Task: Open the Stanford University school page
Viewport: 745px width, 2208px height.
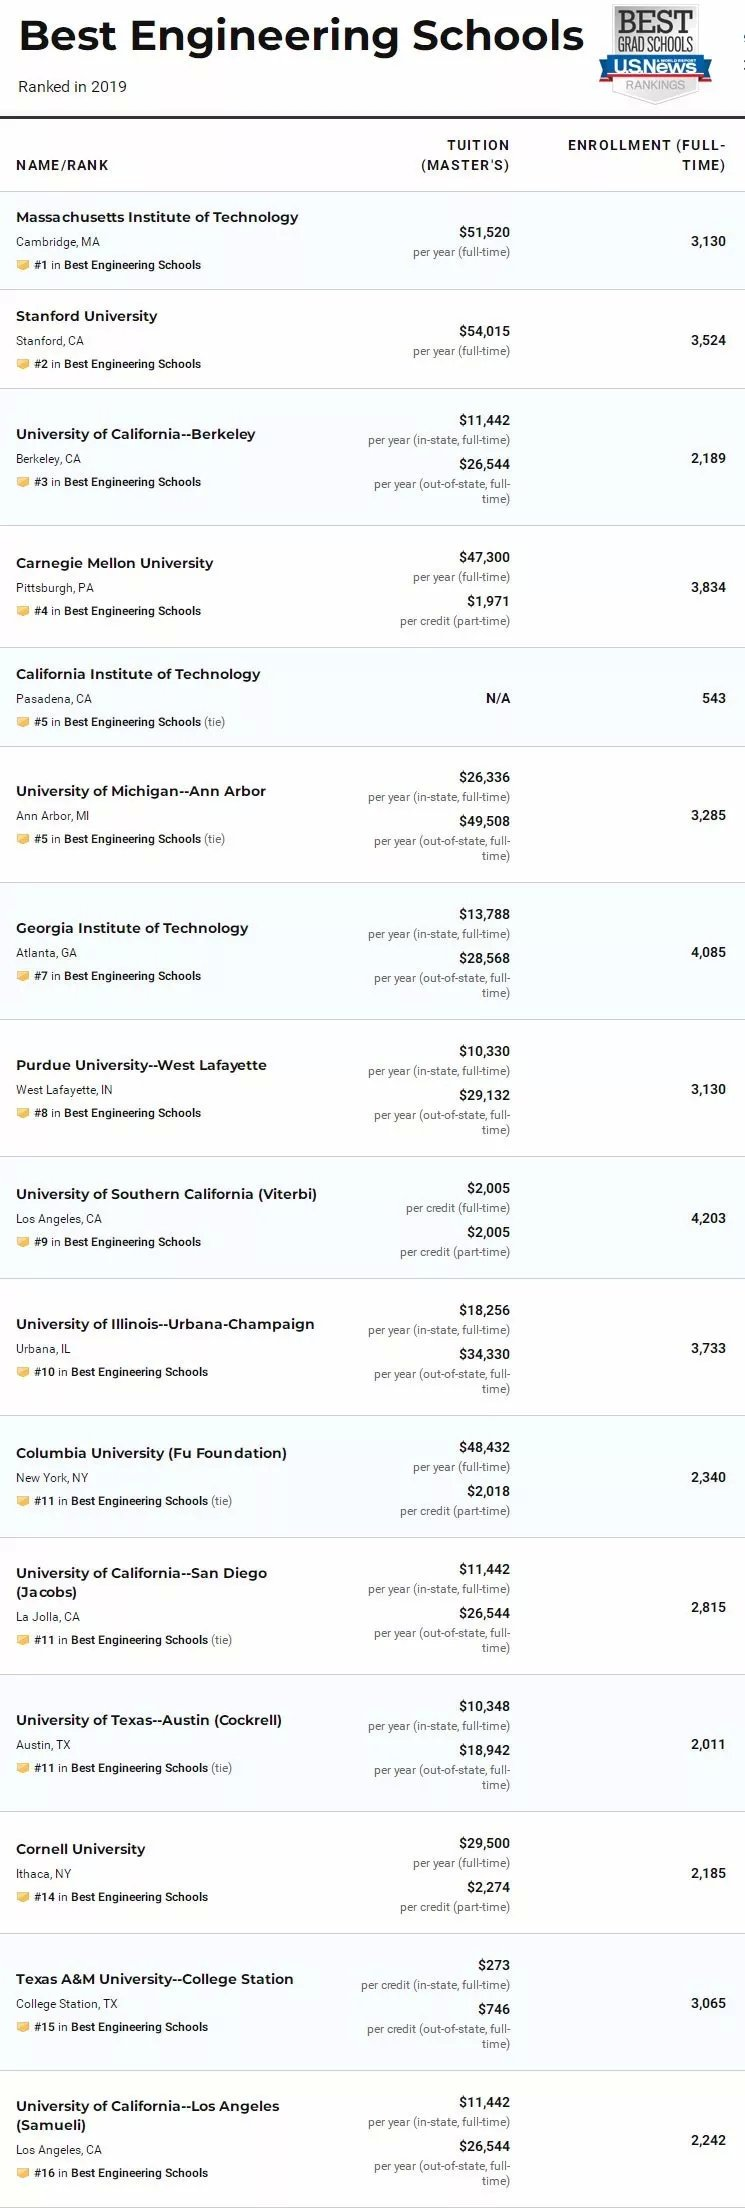Action: click(87, 316)
